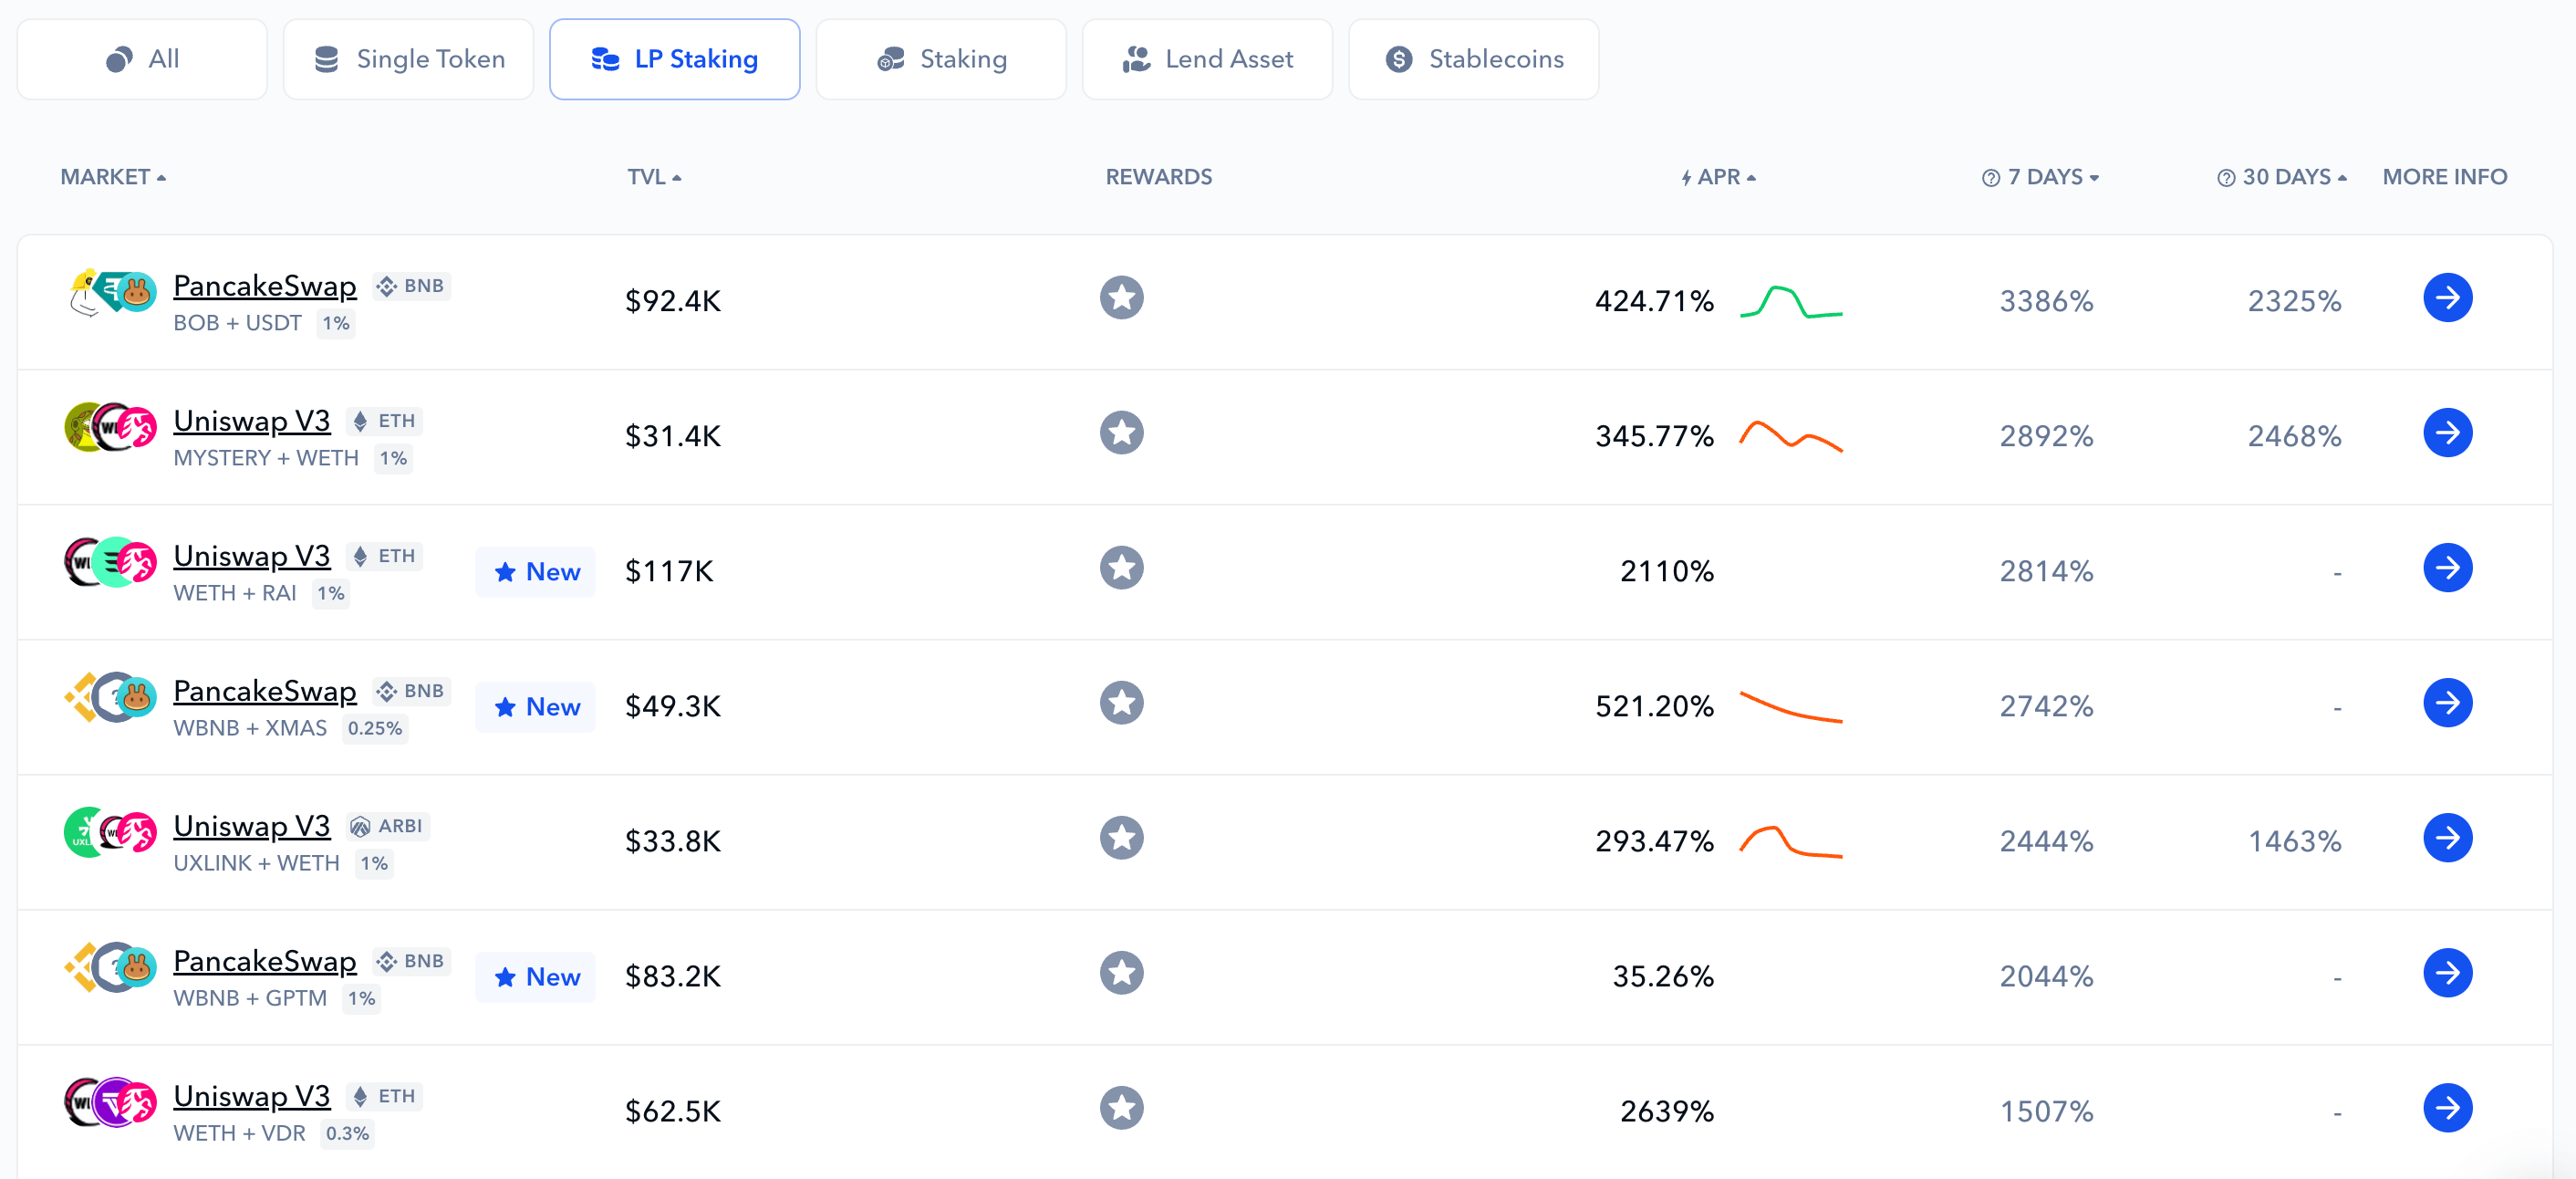Click the 7-day value 3386%
The width and height of the screenshot is (2576, 1179).
pyautogui.click(x=2046, y=301)
